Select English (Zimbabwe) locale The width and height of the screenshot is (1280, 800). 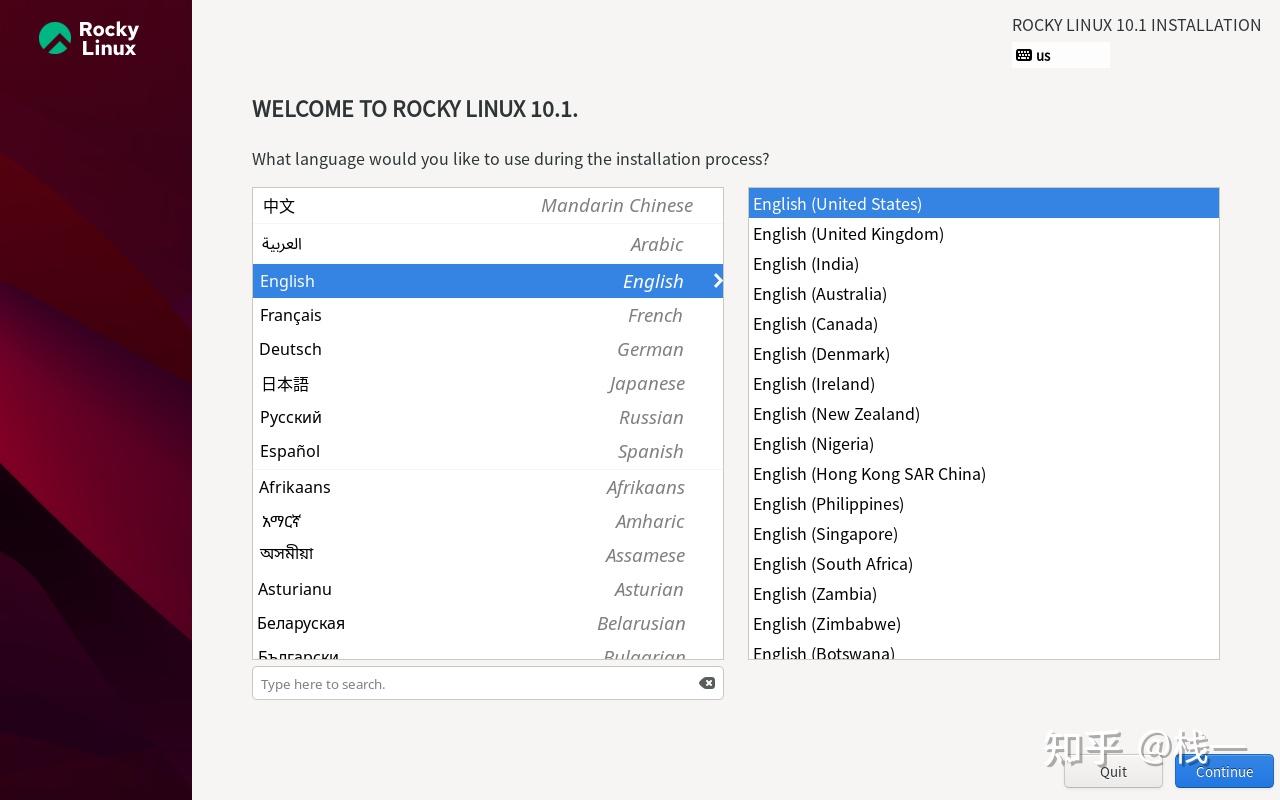pyautogui.click(x=984, y=623)
